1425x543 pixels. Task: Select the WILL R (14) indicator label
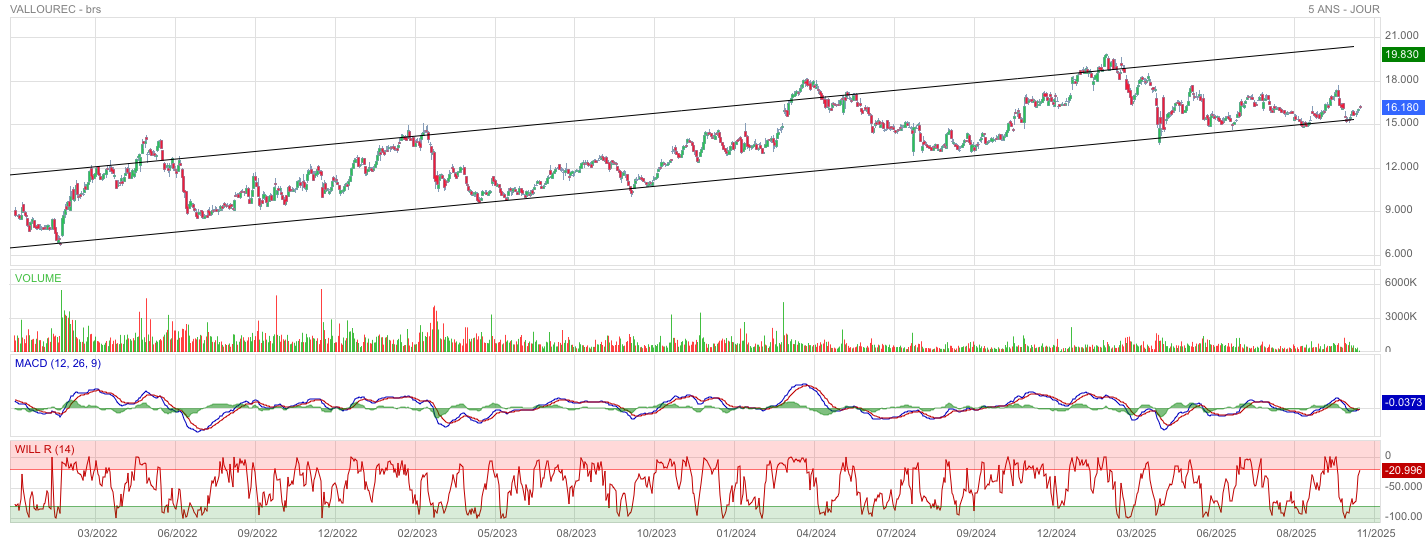tap(45, 449)
